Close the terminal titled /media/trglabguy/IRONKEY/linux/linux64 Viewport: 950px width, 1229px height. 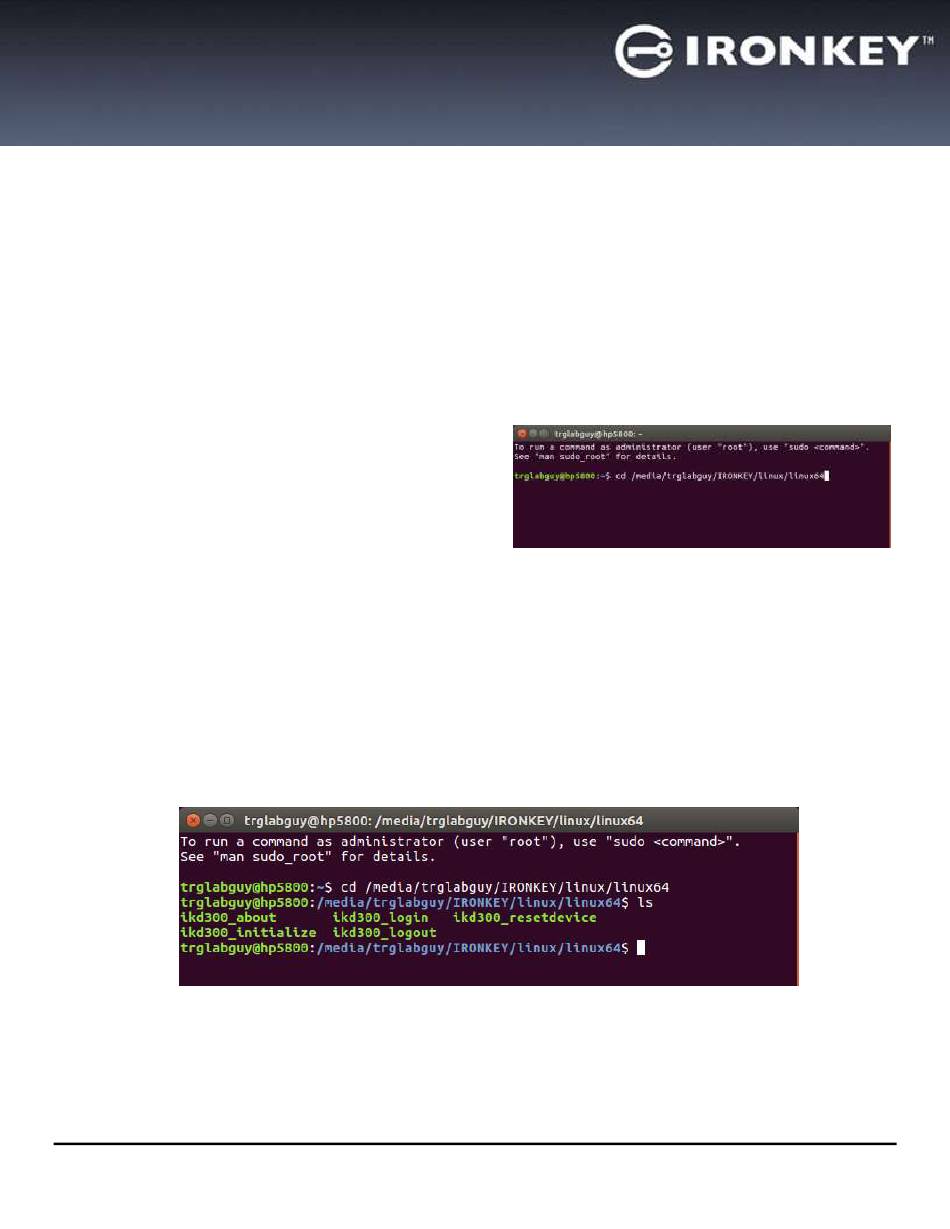(193, 819)
